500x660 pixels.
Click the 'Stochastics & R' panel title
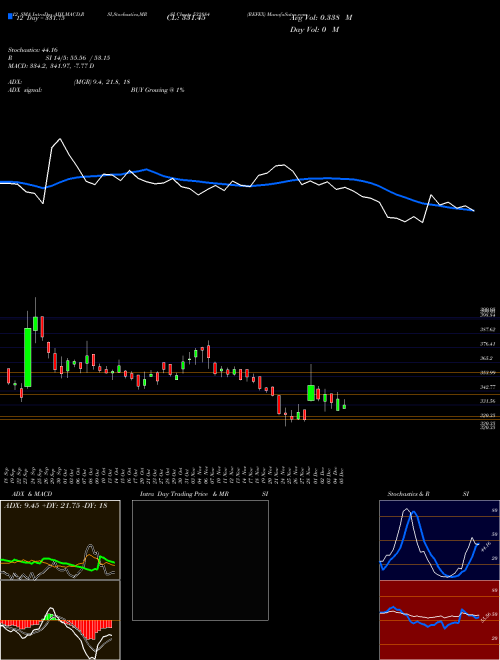(x=408, y=494)
